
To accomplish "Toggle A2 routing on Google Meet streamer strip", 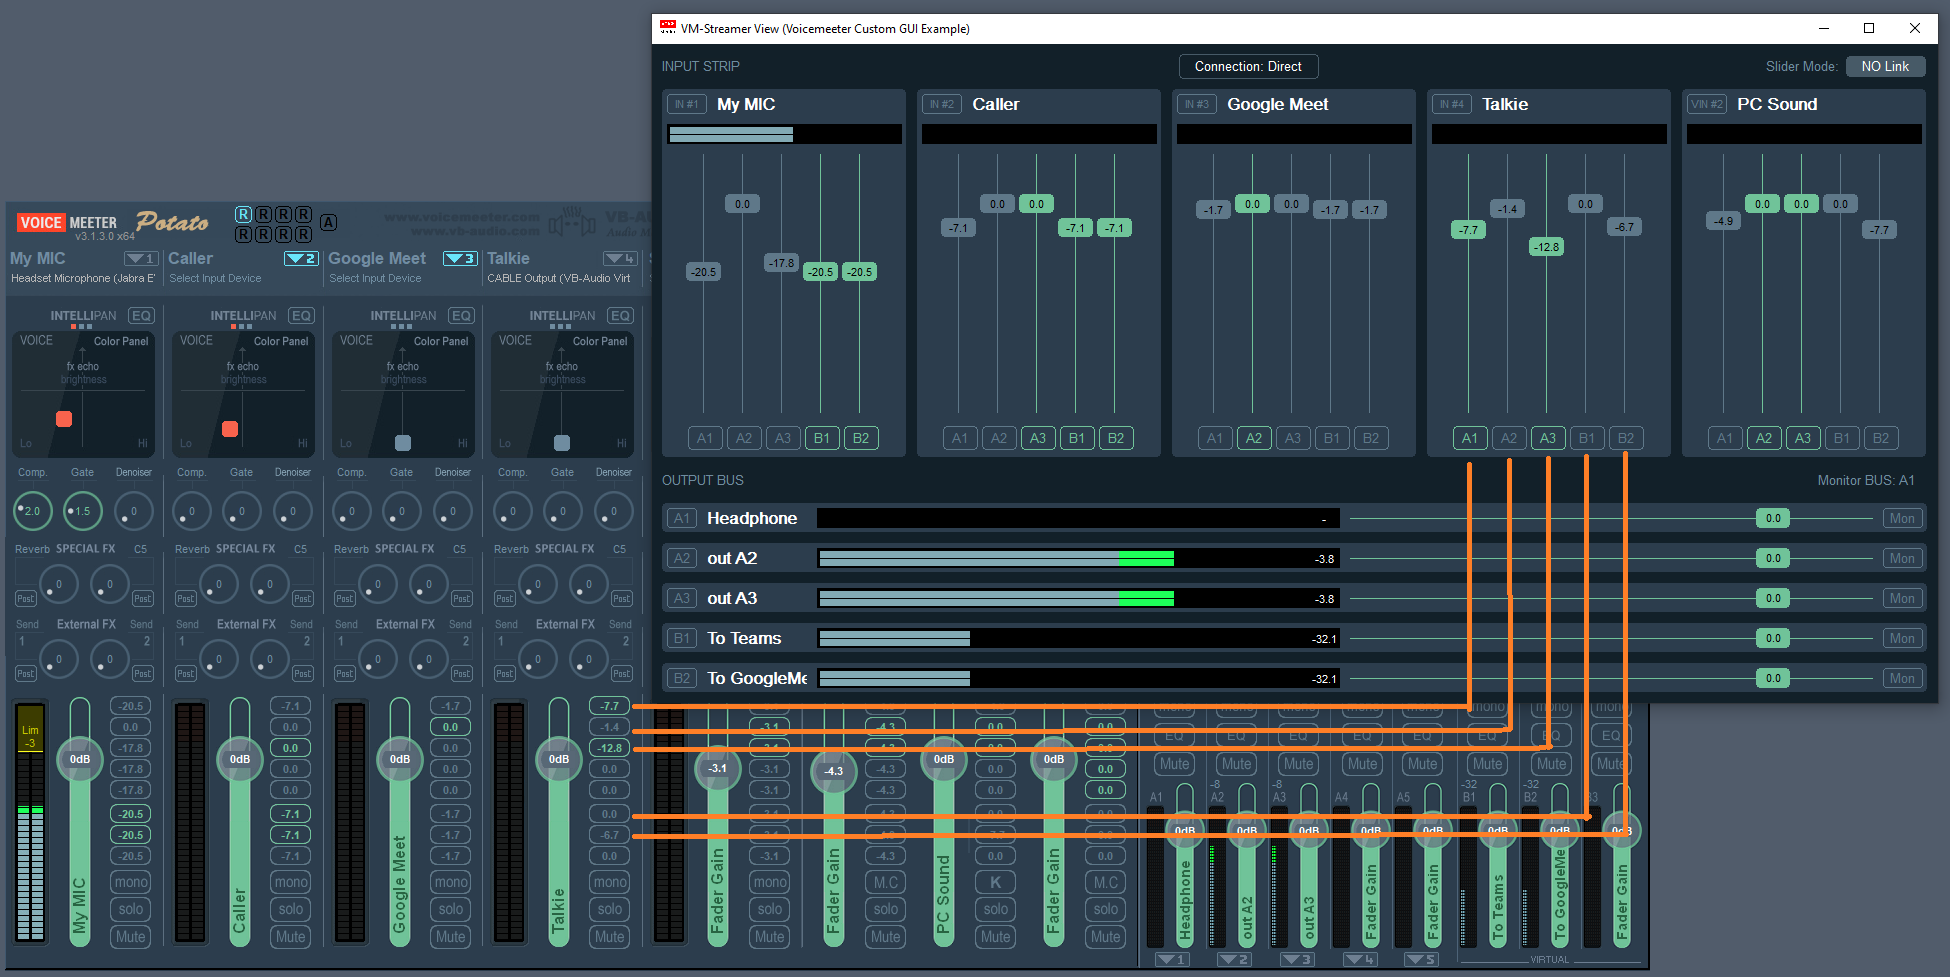I will 1254,438.
